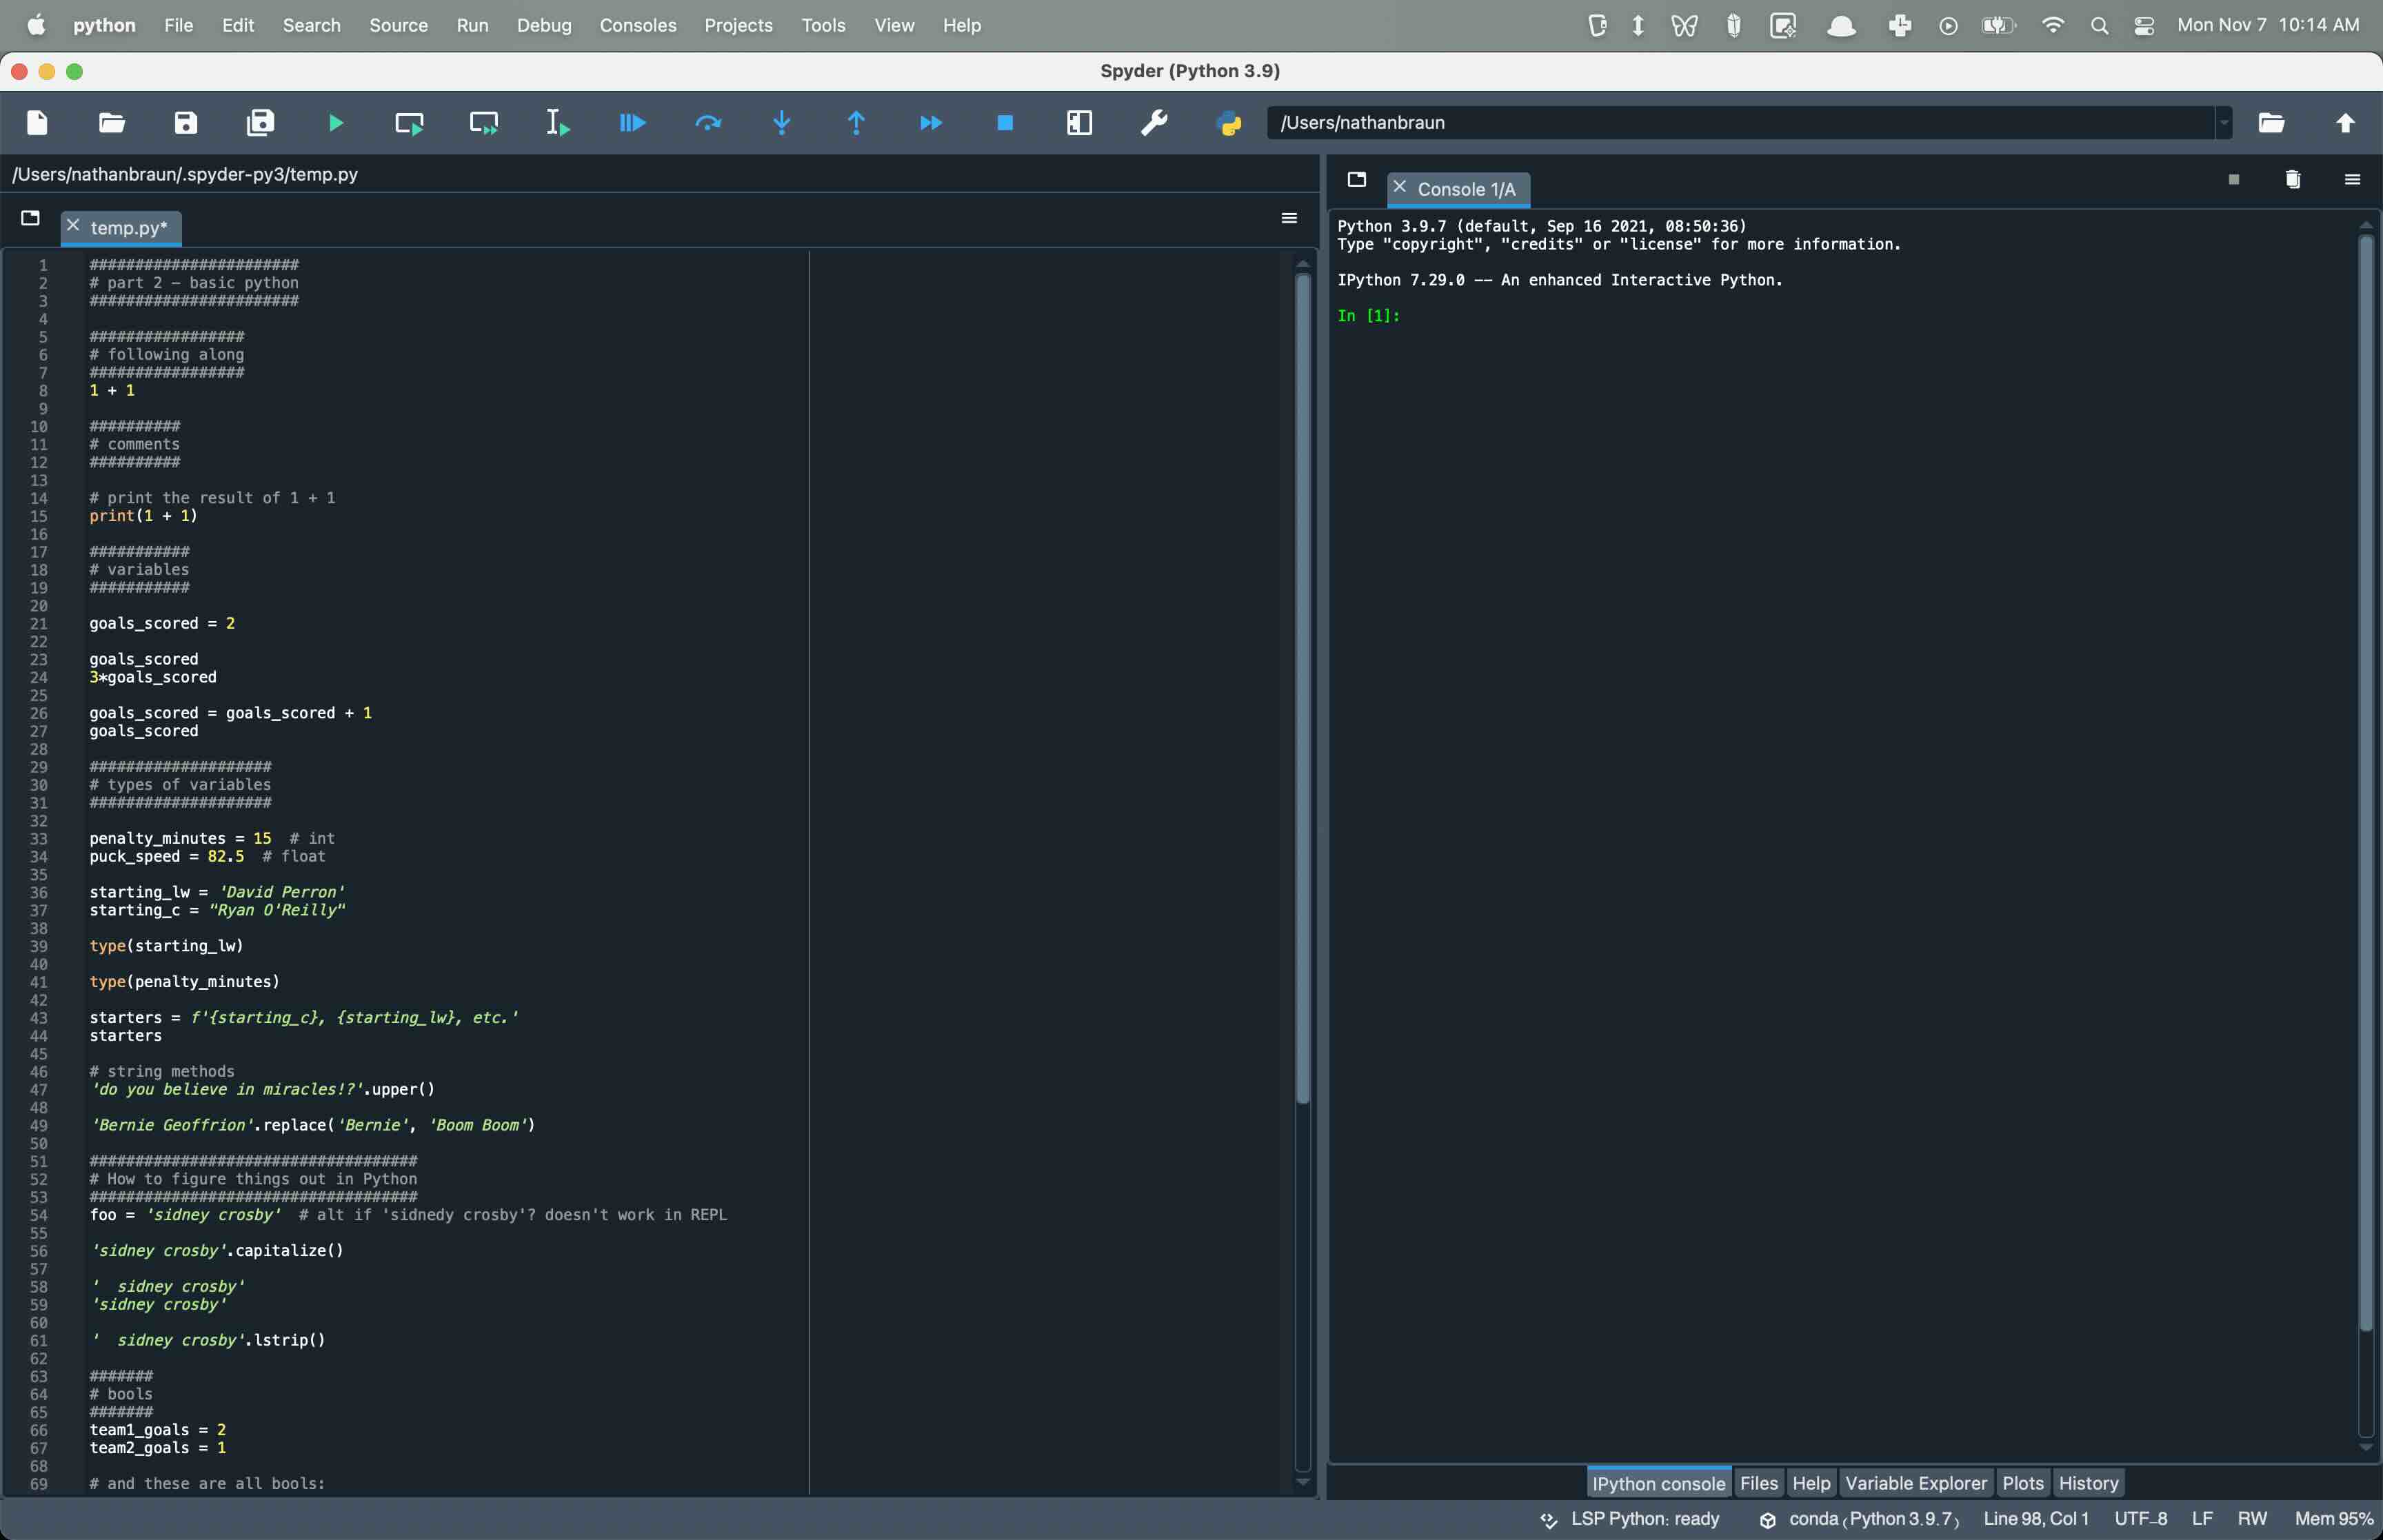This screenshot has height=1540, width=2383.
Task: Open macOS Control Center toggles icon
Action: 2144,26
